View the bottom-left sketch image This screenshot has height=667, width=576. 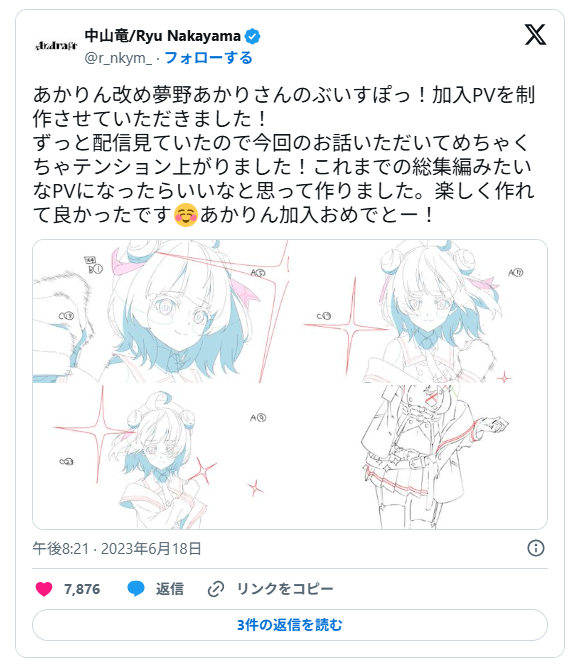tap(161, 457)
